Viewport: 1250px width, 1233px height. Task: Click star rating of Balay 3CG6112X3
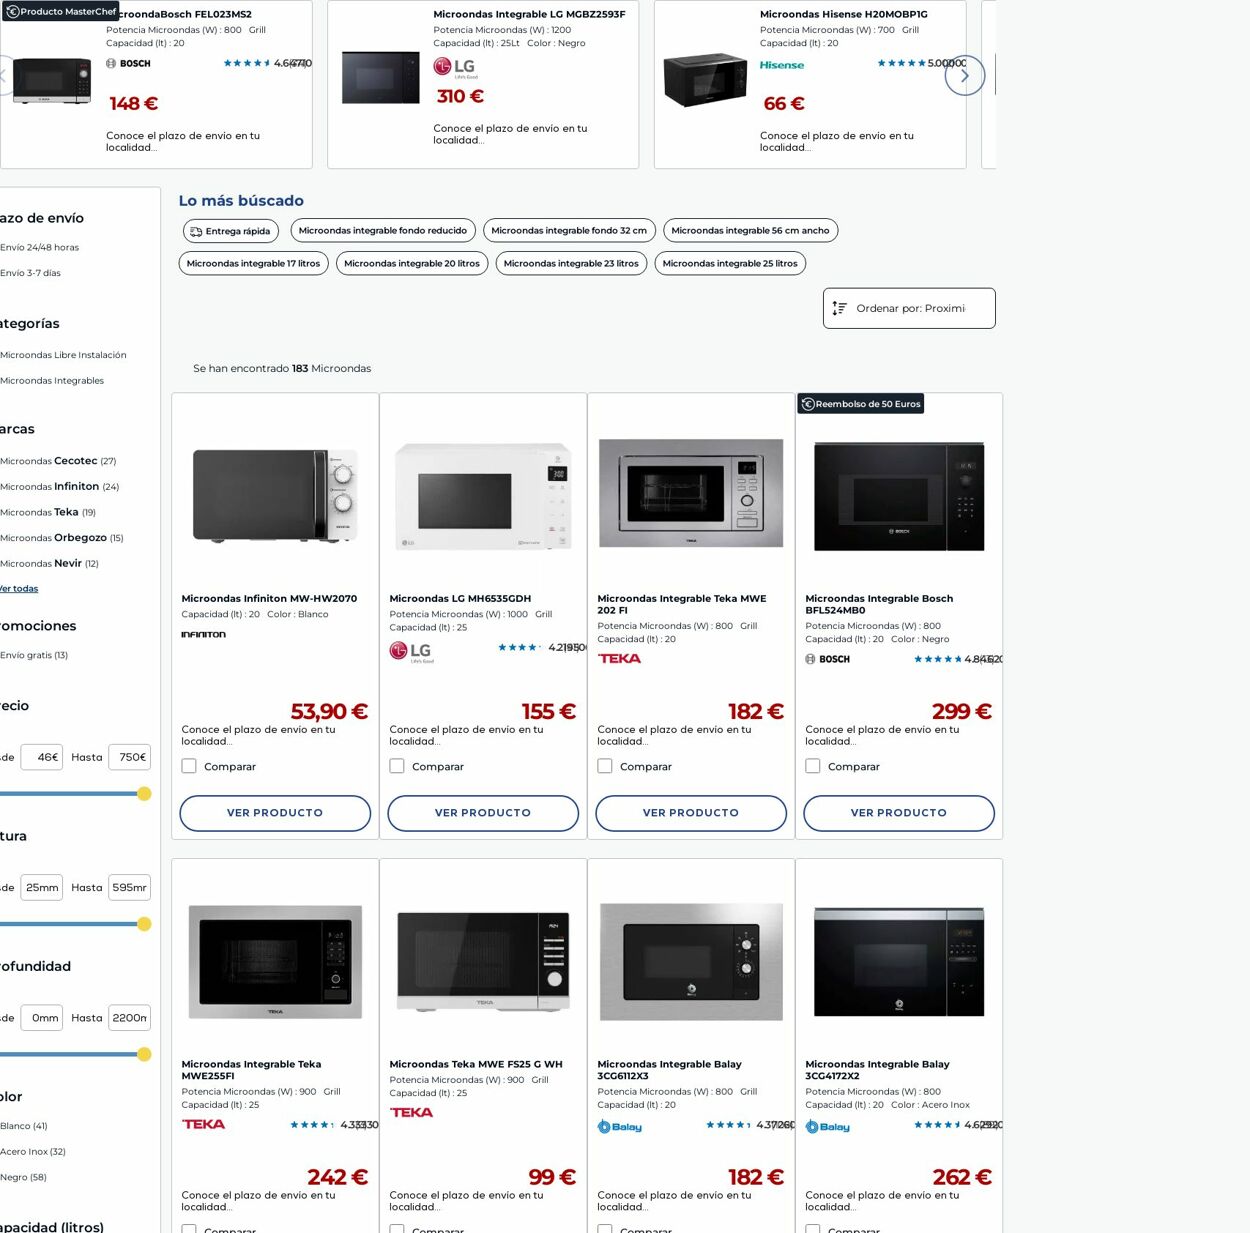tap(728, 1125)
